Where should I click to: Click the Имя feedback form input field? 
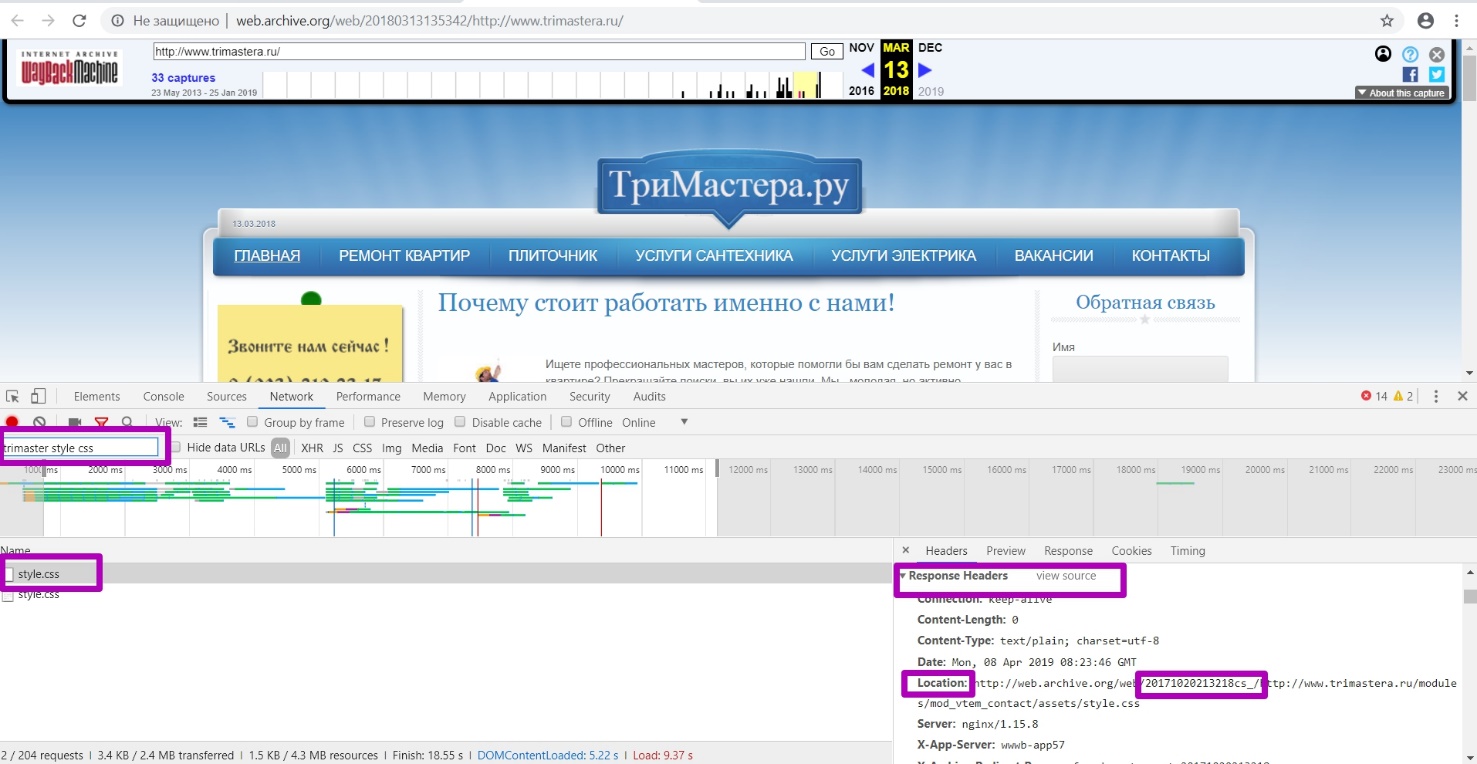1140,369
